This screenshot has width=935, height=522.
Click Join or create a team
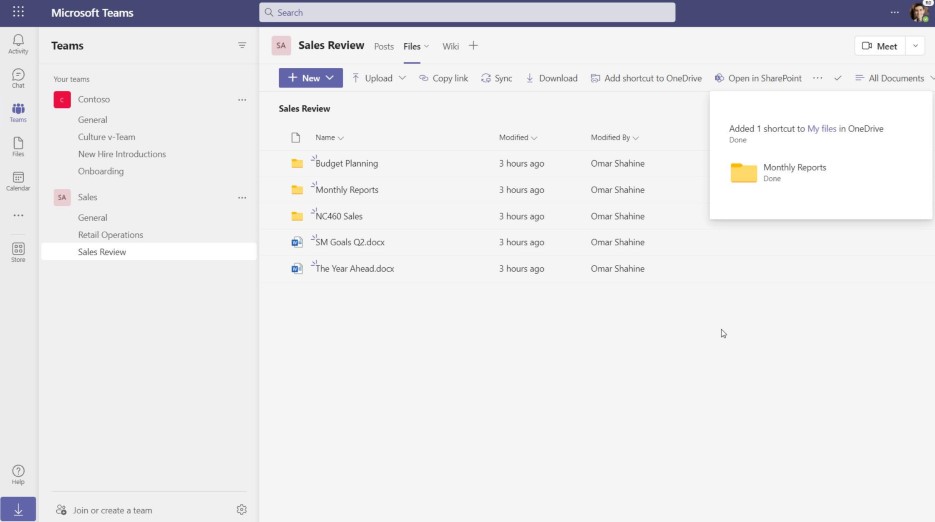[104, 510]
